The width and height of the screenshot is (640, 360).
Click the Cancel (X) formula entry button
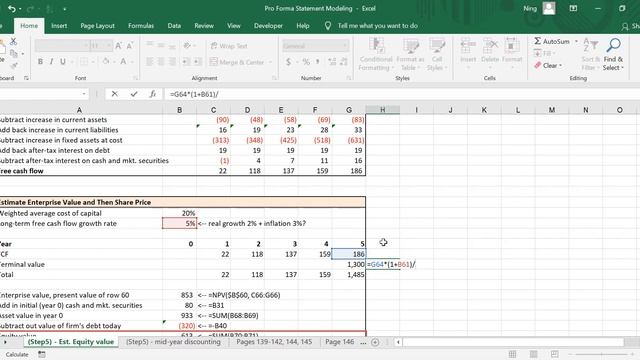click(115, 94)
